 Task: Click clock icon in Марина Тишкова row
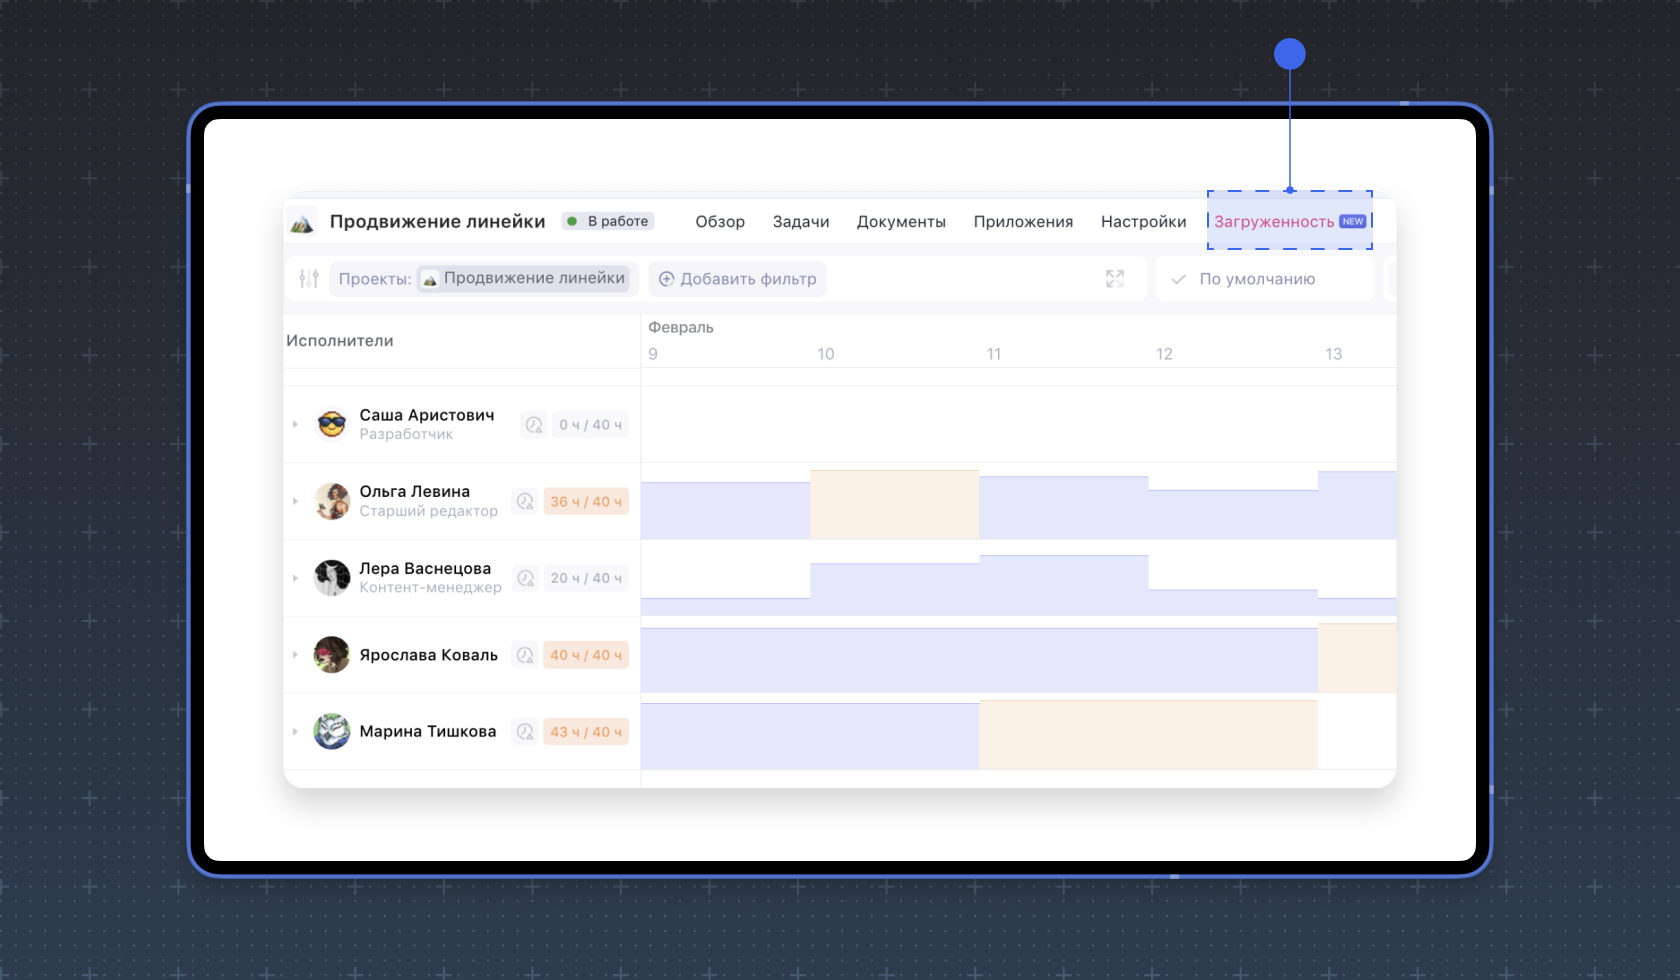pos(525,732)
